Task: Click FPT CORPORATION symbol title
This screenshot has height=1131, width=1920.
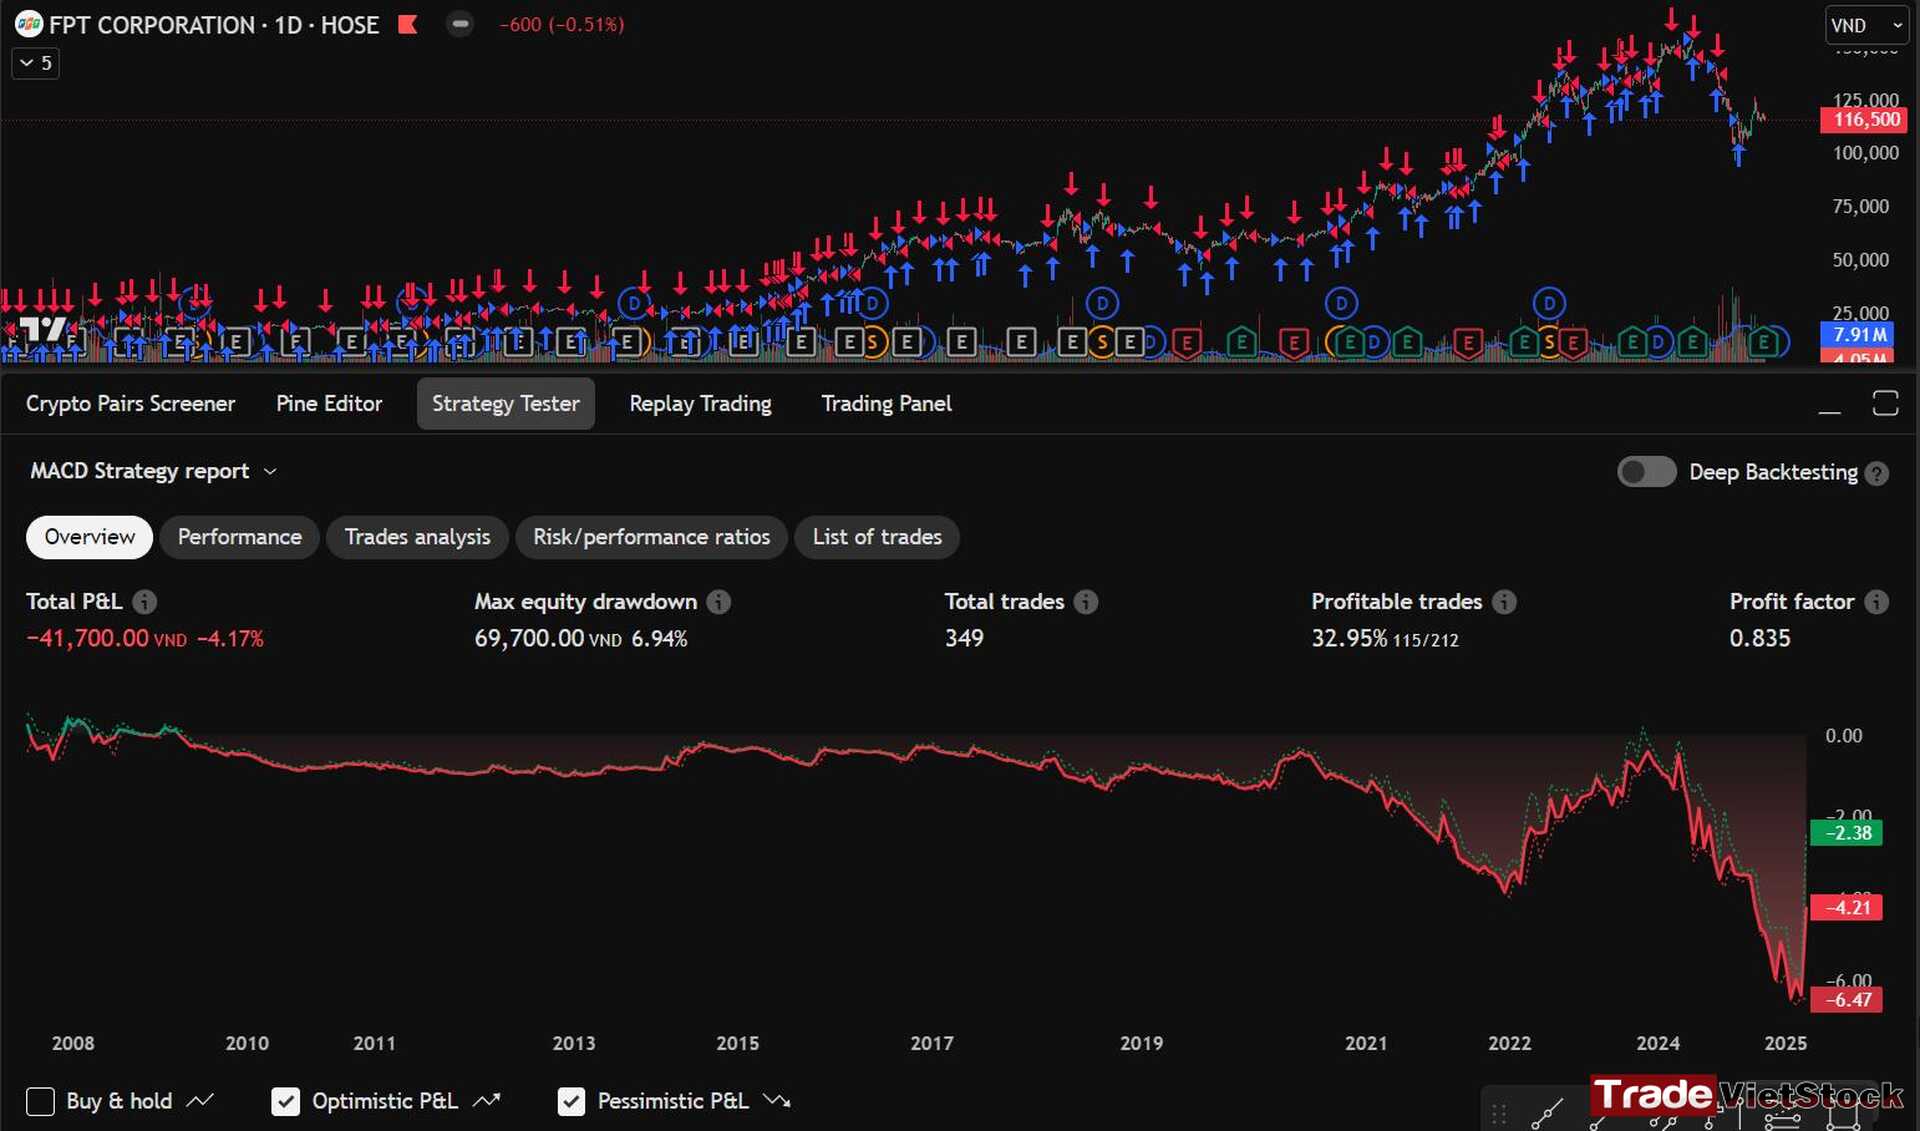Action: coord(152,25)
